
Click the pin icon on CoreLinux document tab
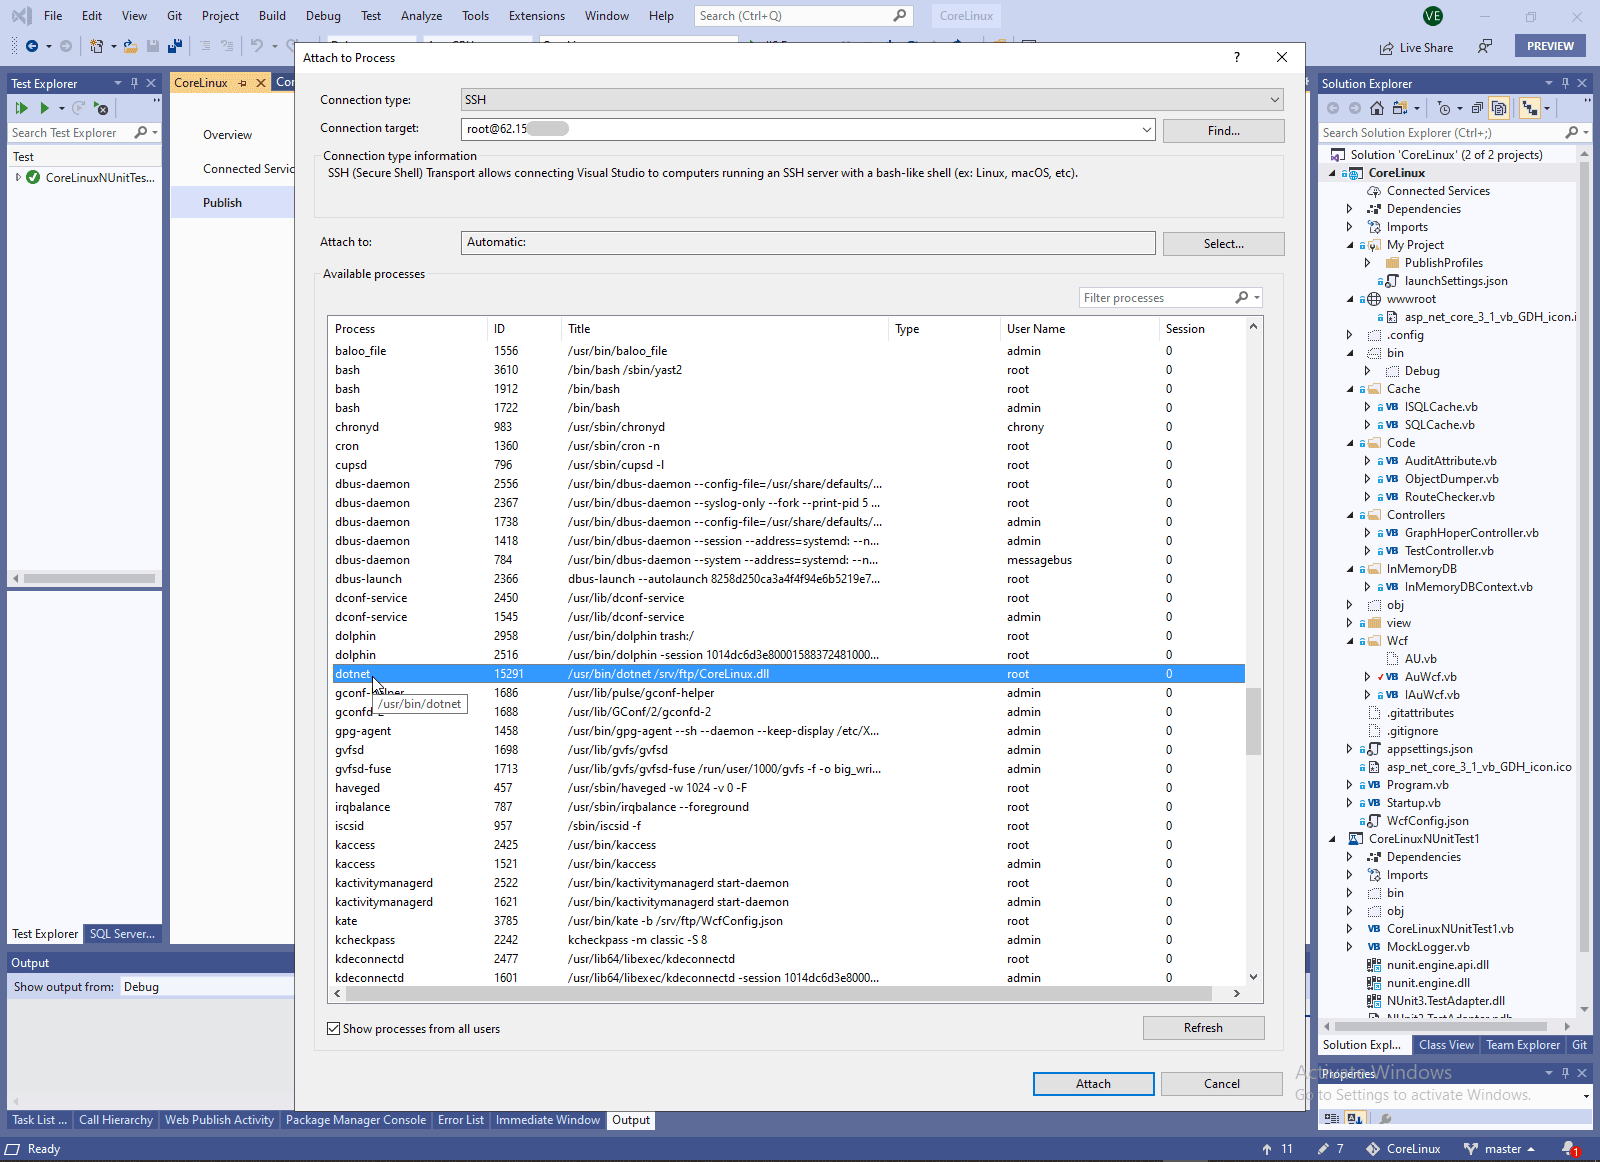click(x=243, y=83)
